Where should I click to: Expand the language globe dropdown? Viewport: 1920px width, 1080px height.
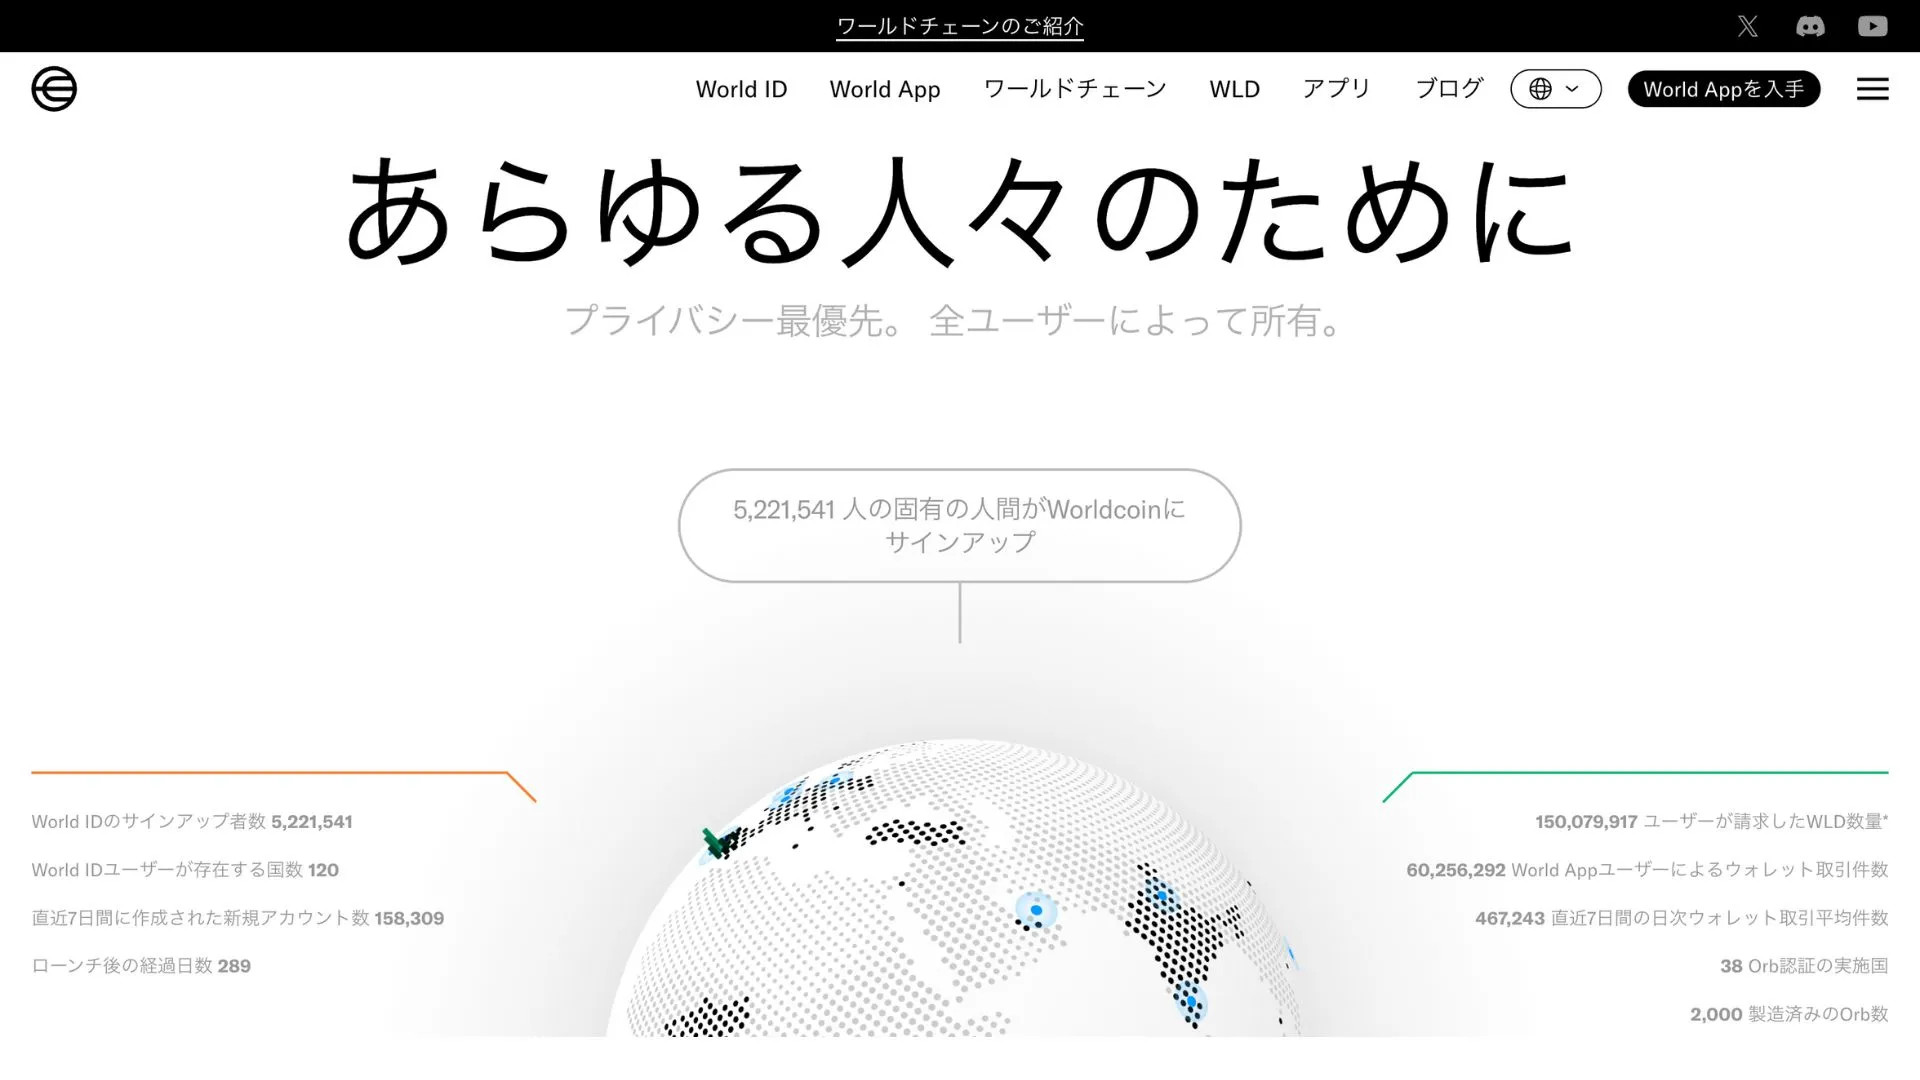tap(1555, 89)
